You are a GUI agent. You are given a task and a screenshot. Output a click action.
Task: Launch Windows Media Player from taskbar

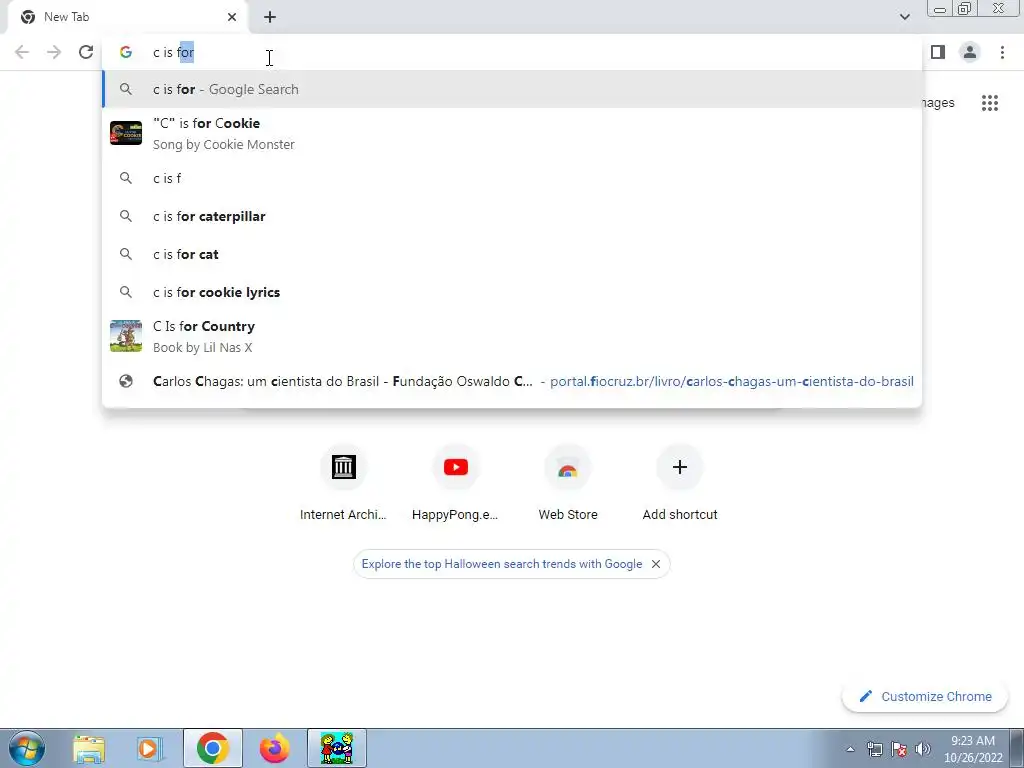coord(148,748)
